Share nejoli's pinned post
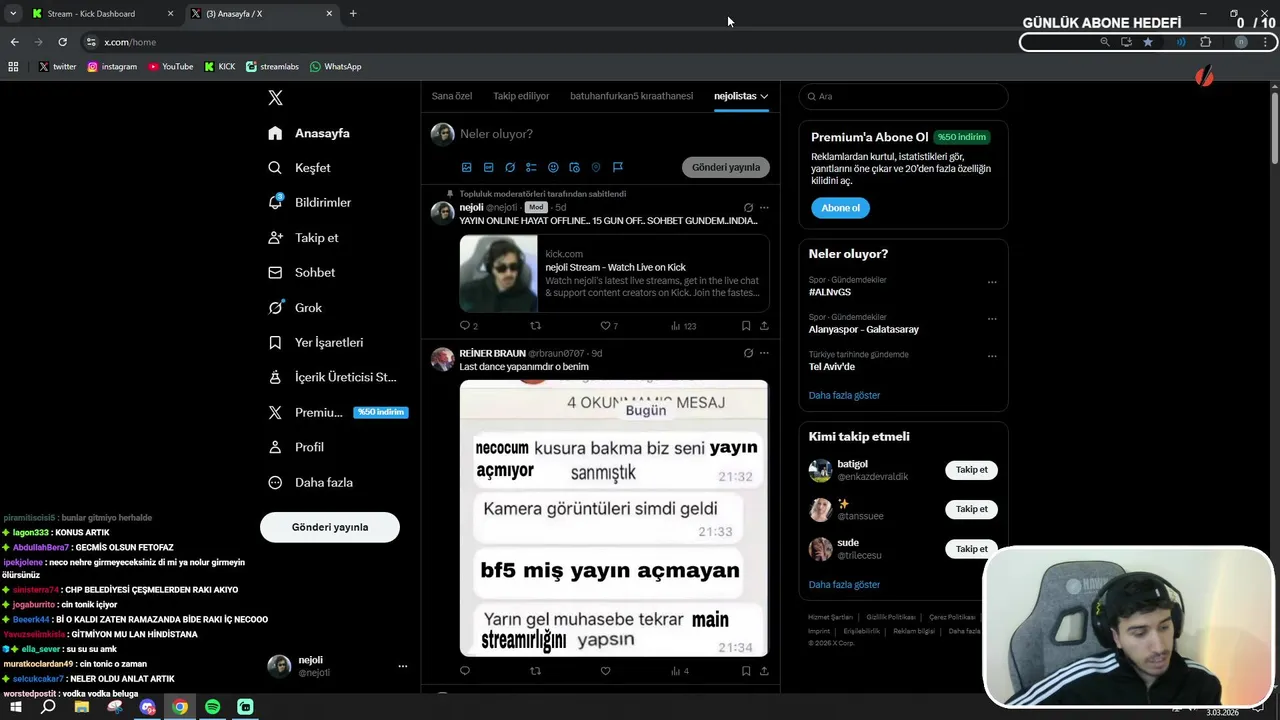 coord(764,326)
